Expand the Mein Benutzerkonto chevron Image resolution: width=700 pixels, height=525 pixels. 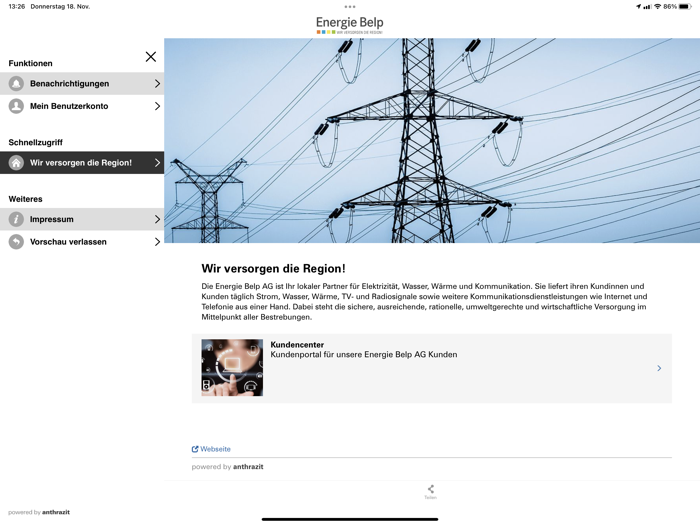click(x=157, y=106)
